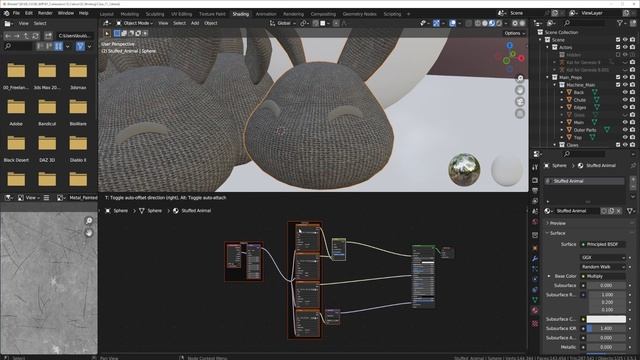Hide the Chute object with eye icon

tap(625, 100)
